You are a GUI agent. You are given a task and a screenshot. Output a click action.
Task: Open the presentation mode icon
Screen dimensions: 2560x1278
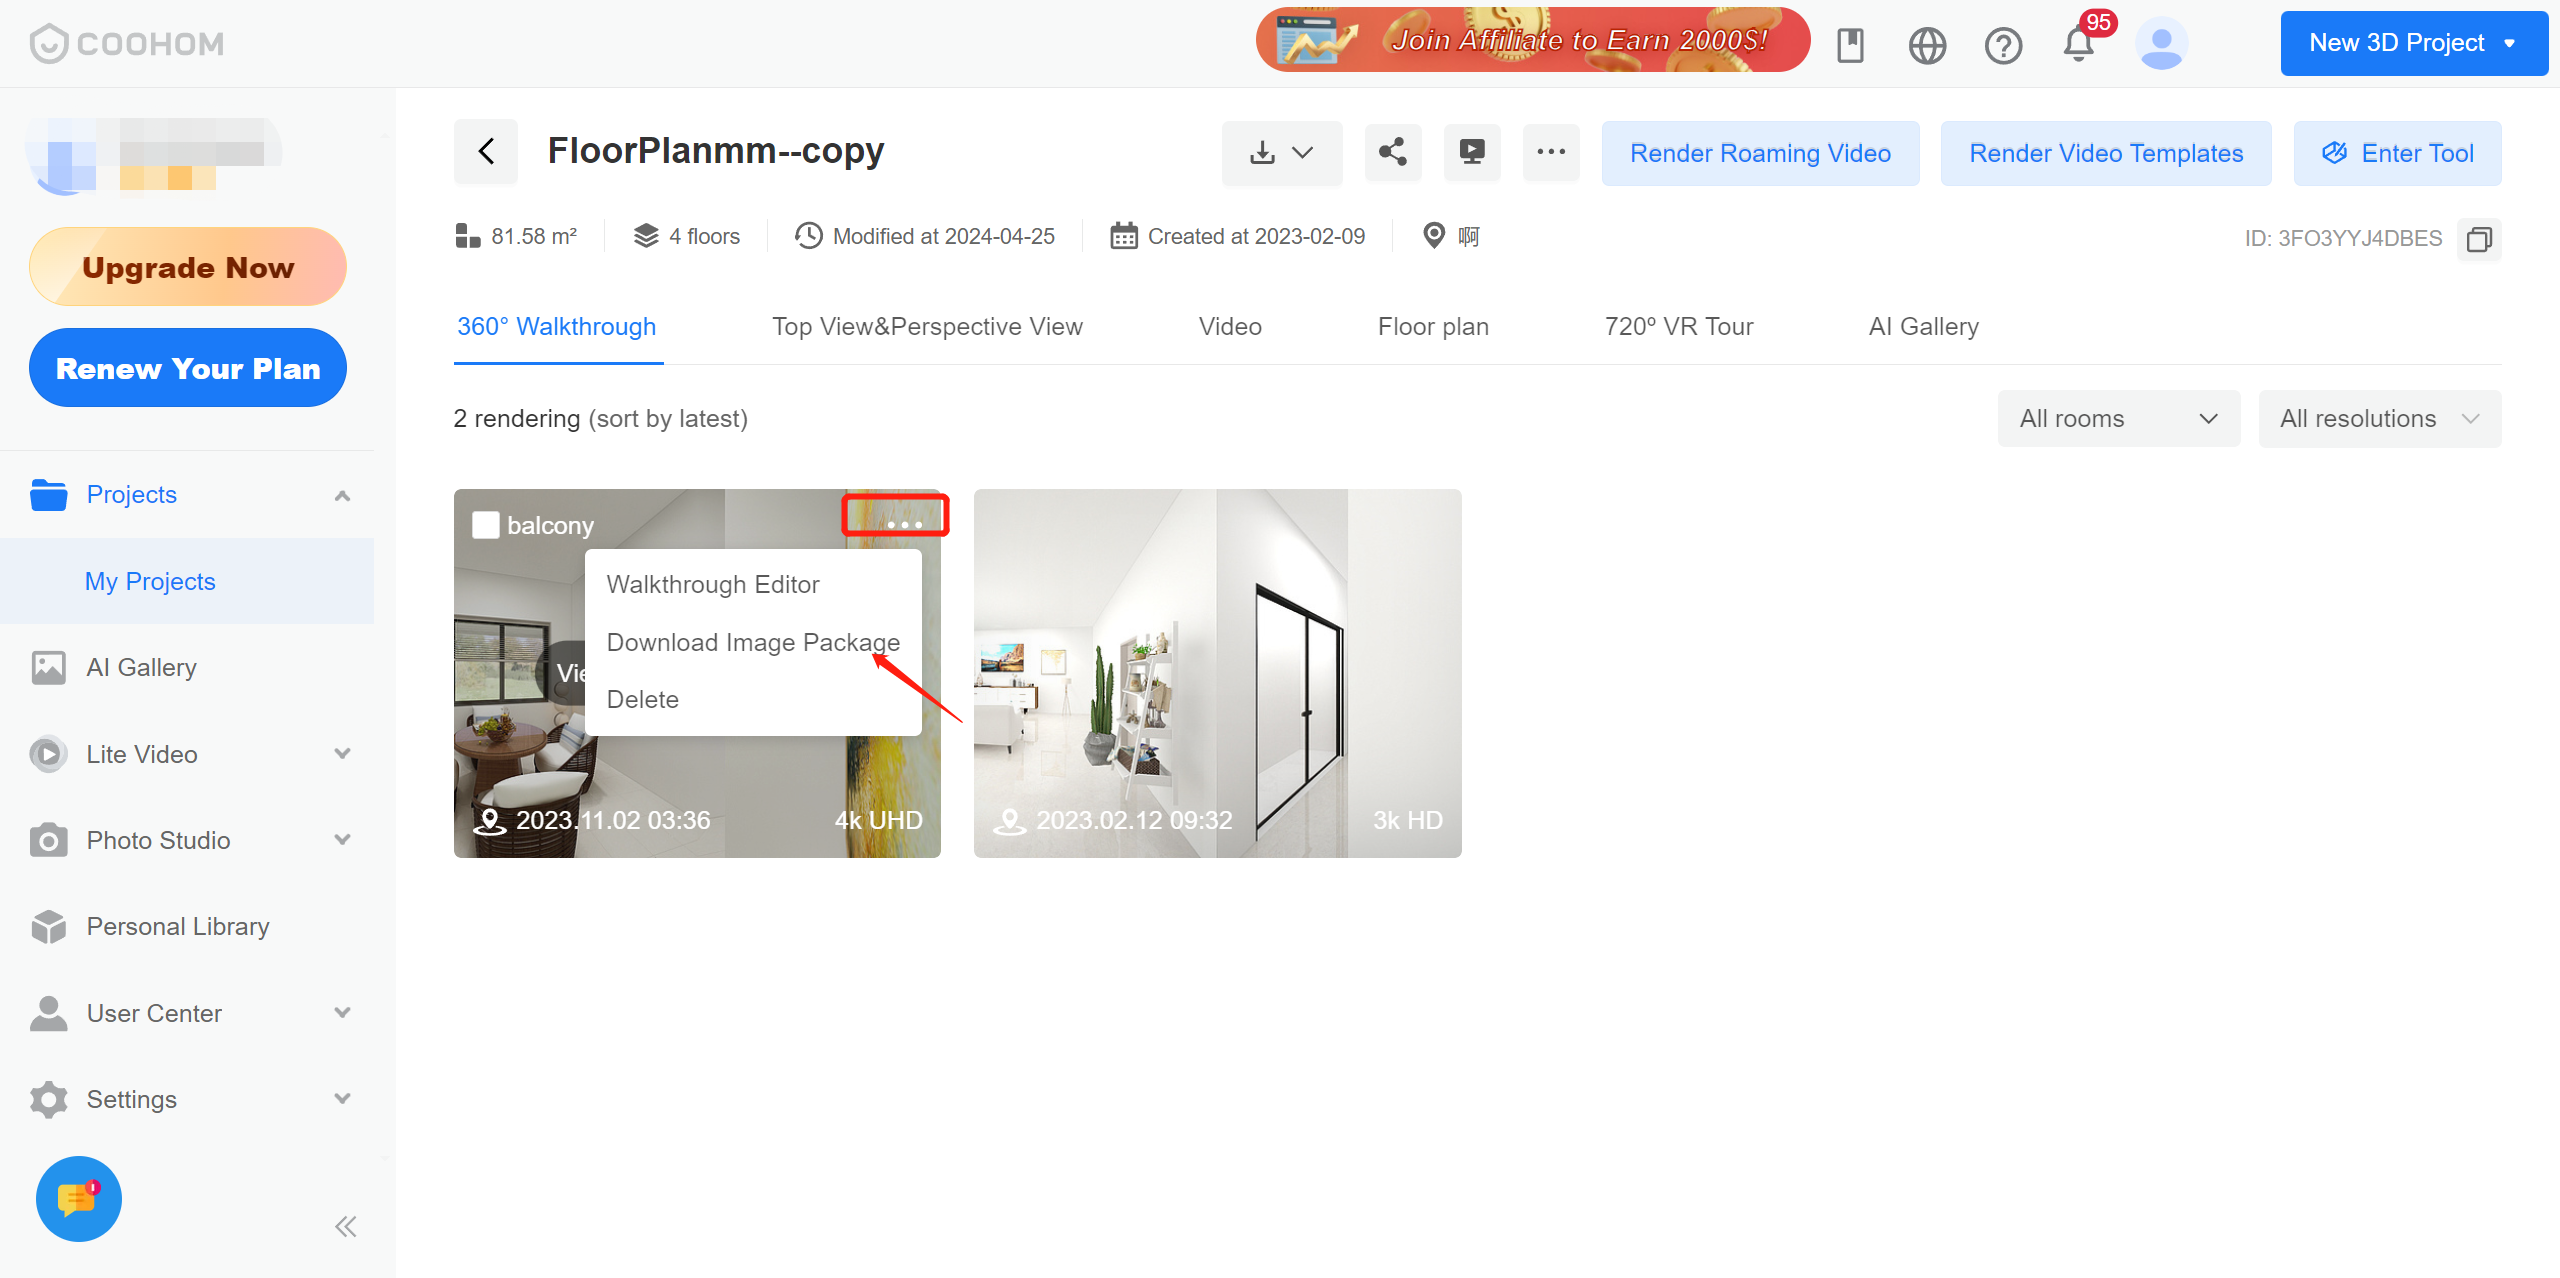point(1471,152)
